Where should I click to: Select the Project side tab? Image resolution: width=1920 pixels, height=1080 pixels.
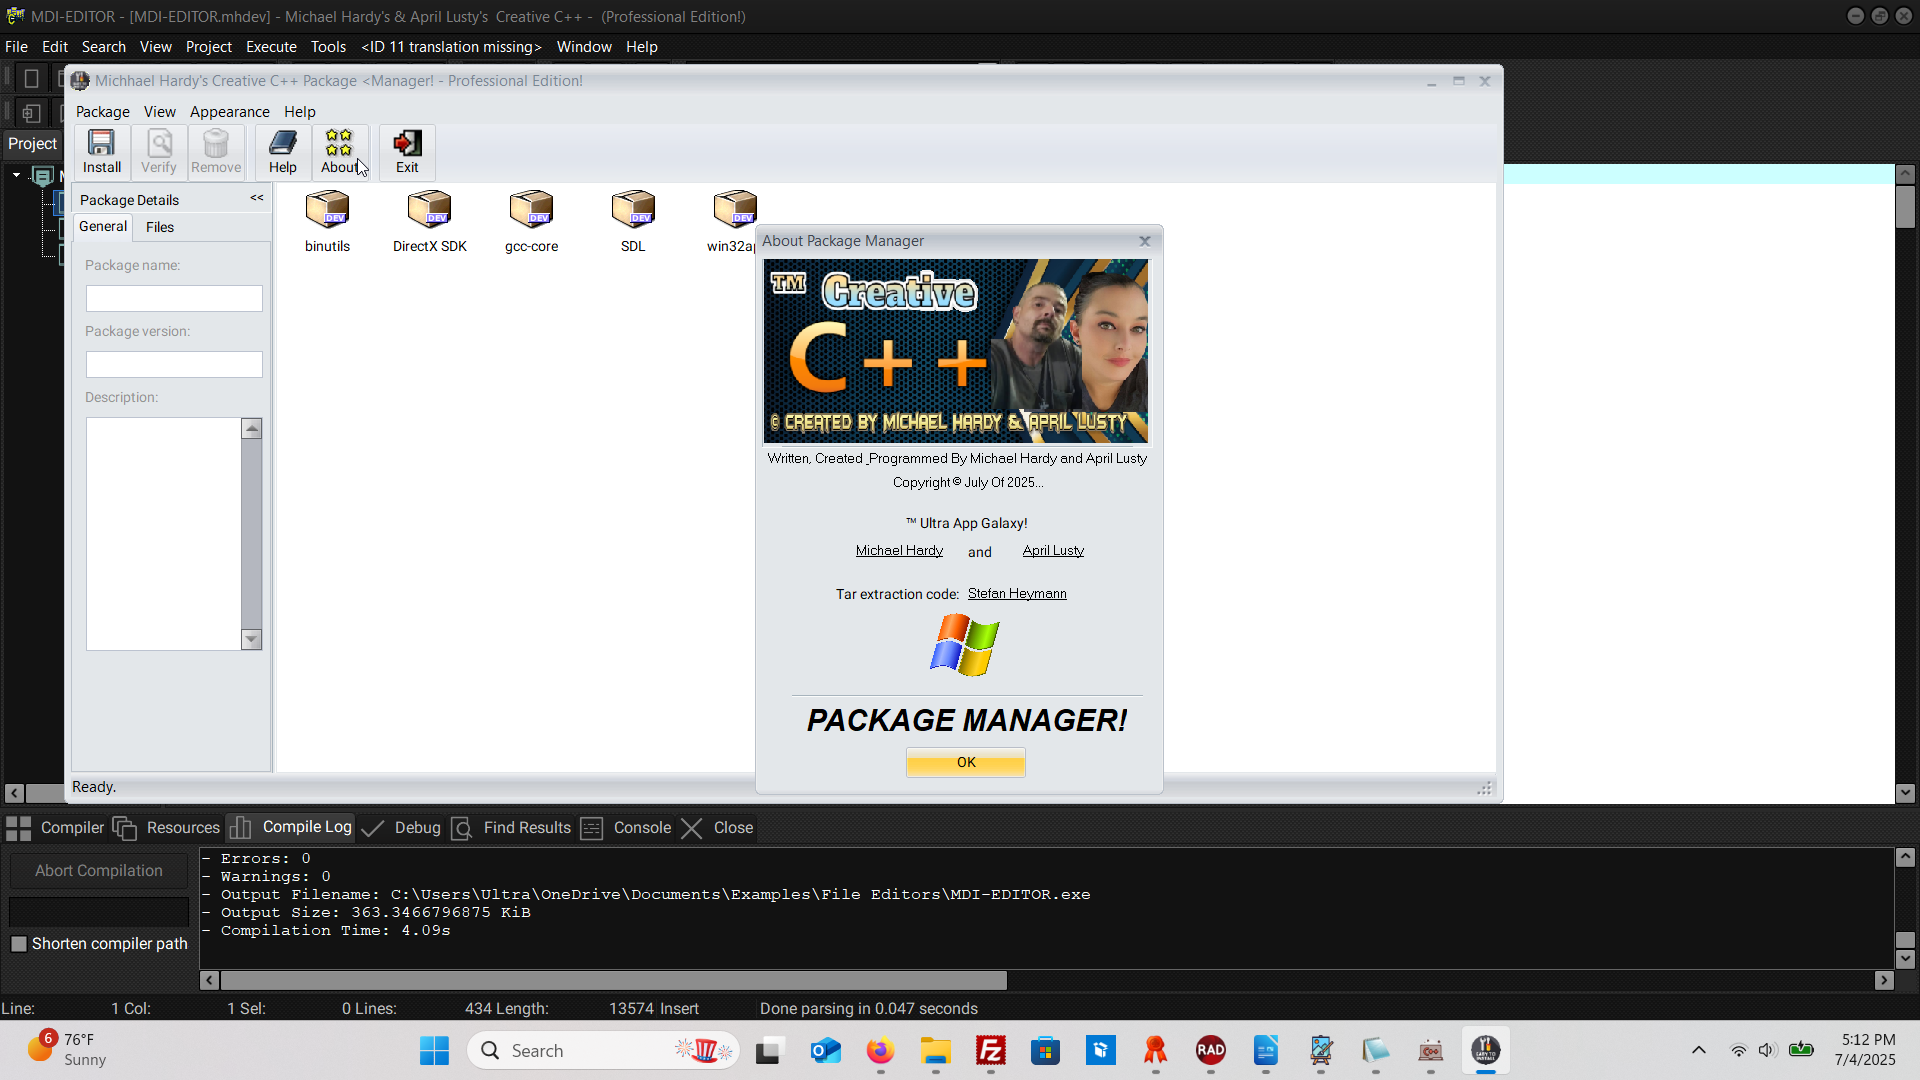point(32,144)
